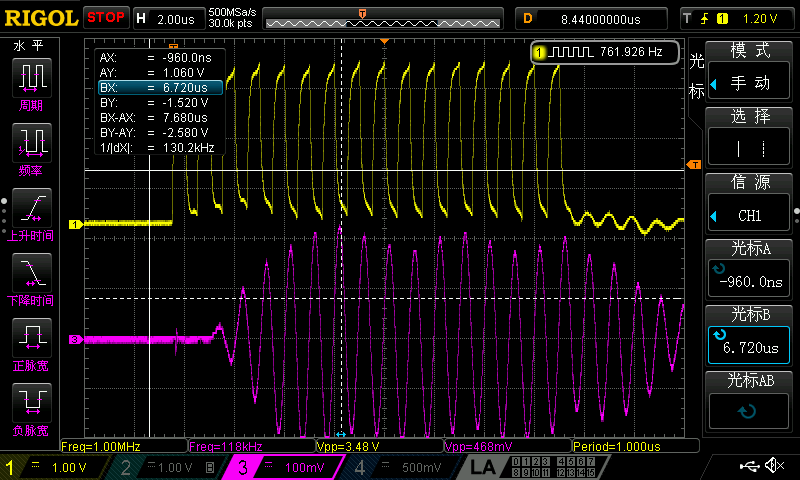Click the channel 3 100mV scale value

tap(305, 468)
